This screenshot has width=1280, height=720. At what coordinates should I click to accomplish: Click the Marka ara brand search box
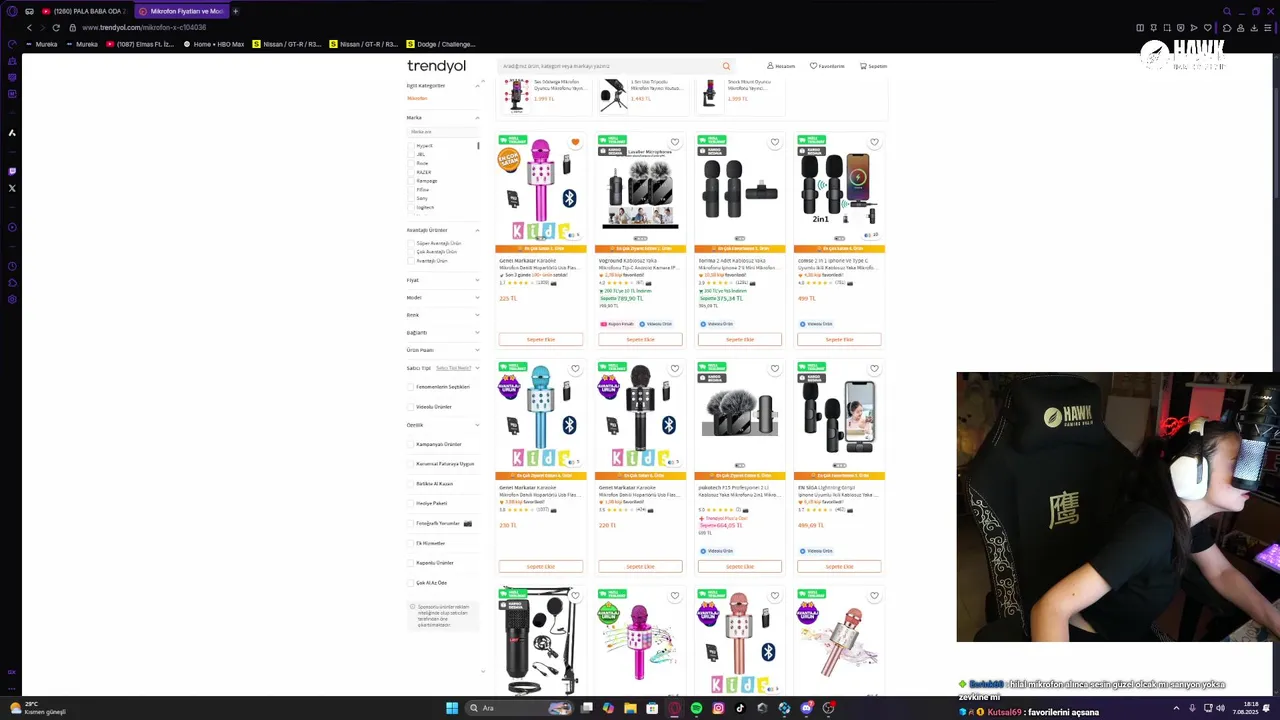[x=442, y=132]
